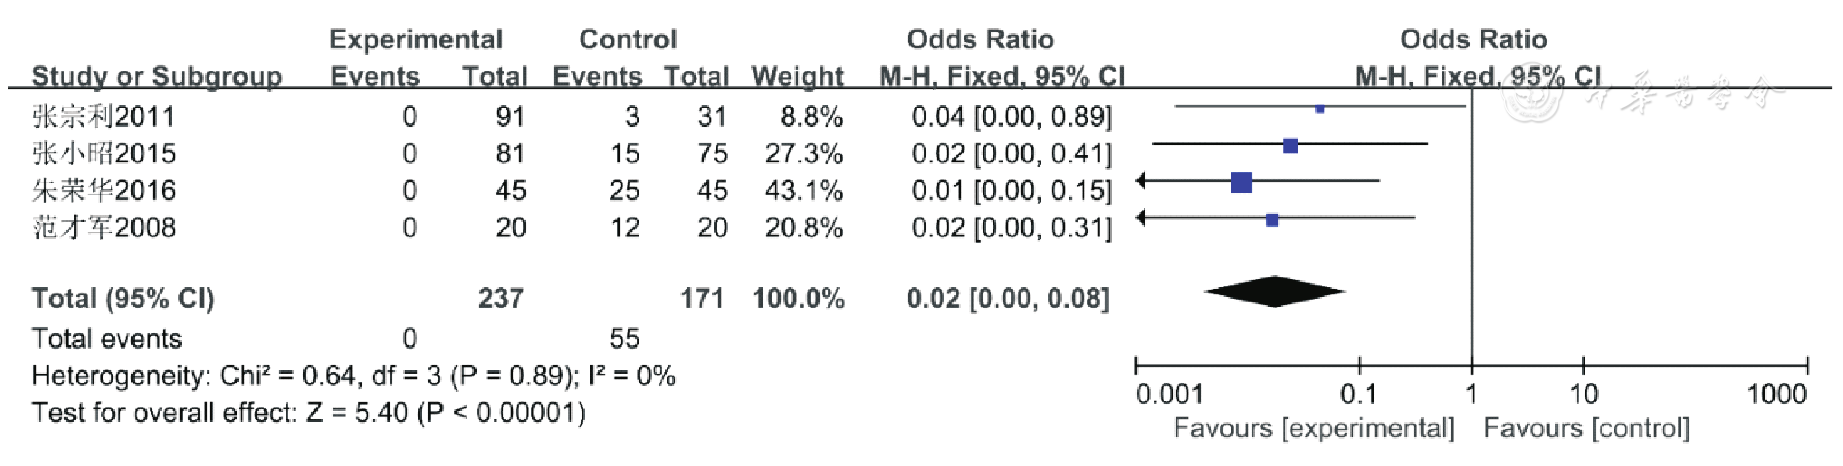This screenshot has width=1843, height=466.
Task: Click the blue square marker for 范才军2008
Action: coord(1271,220)
